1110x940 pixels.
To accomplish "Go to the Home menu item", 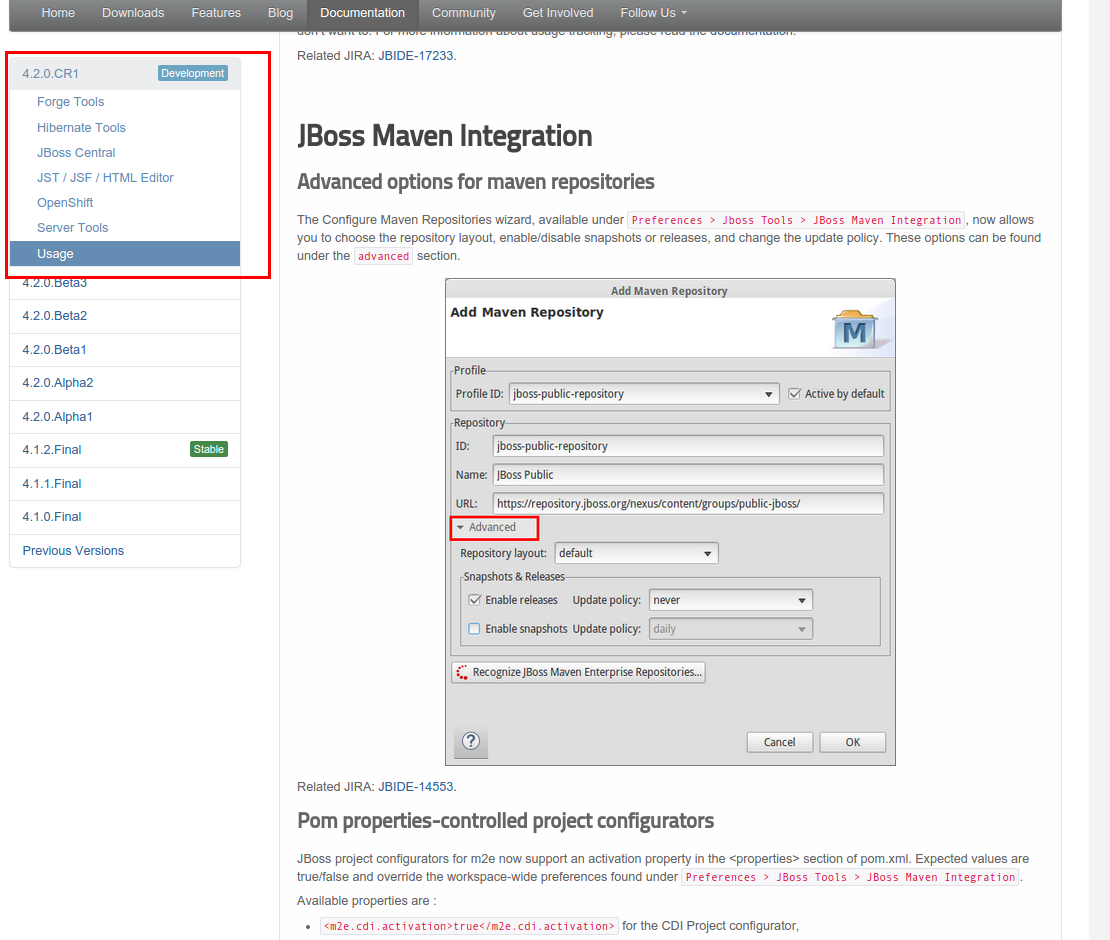I will tap(58, 13).
